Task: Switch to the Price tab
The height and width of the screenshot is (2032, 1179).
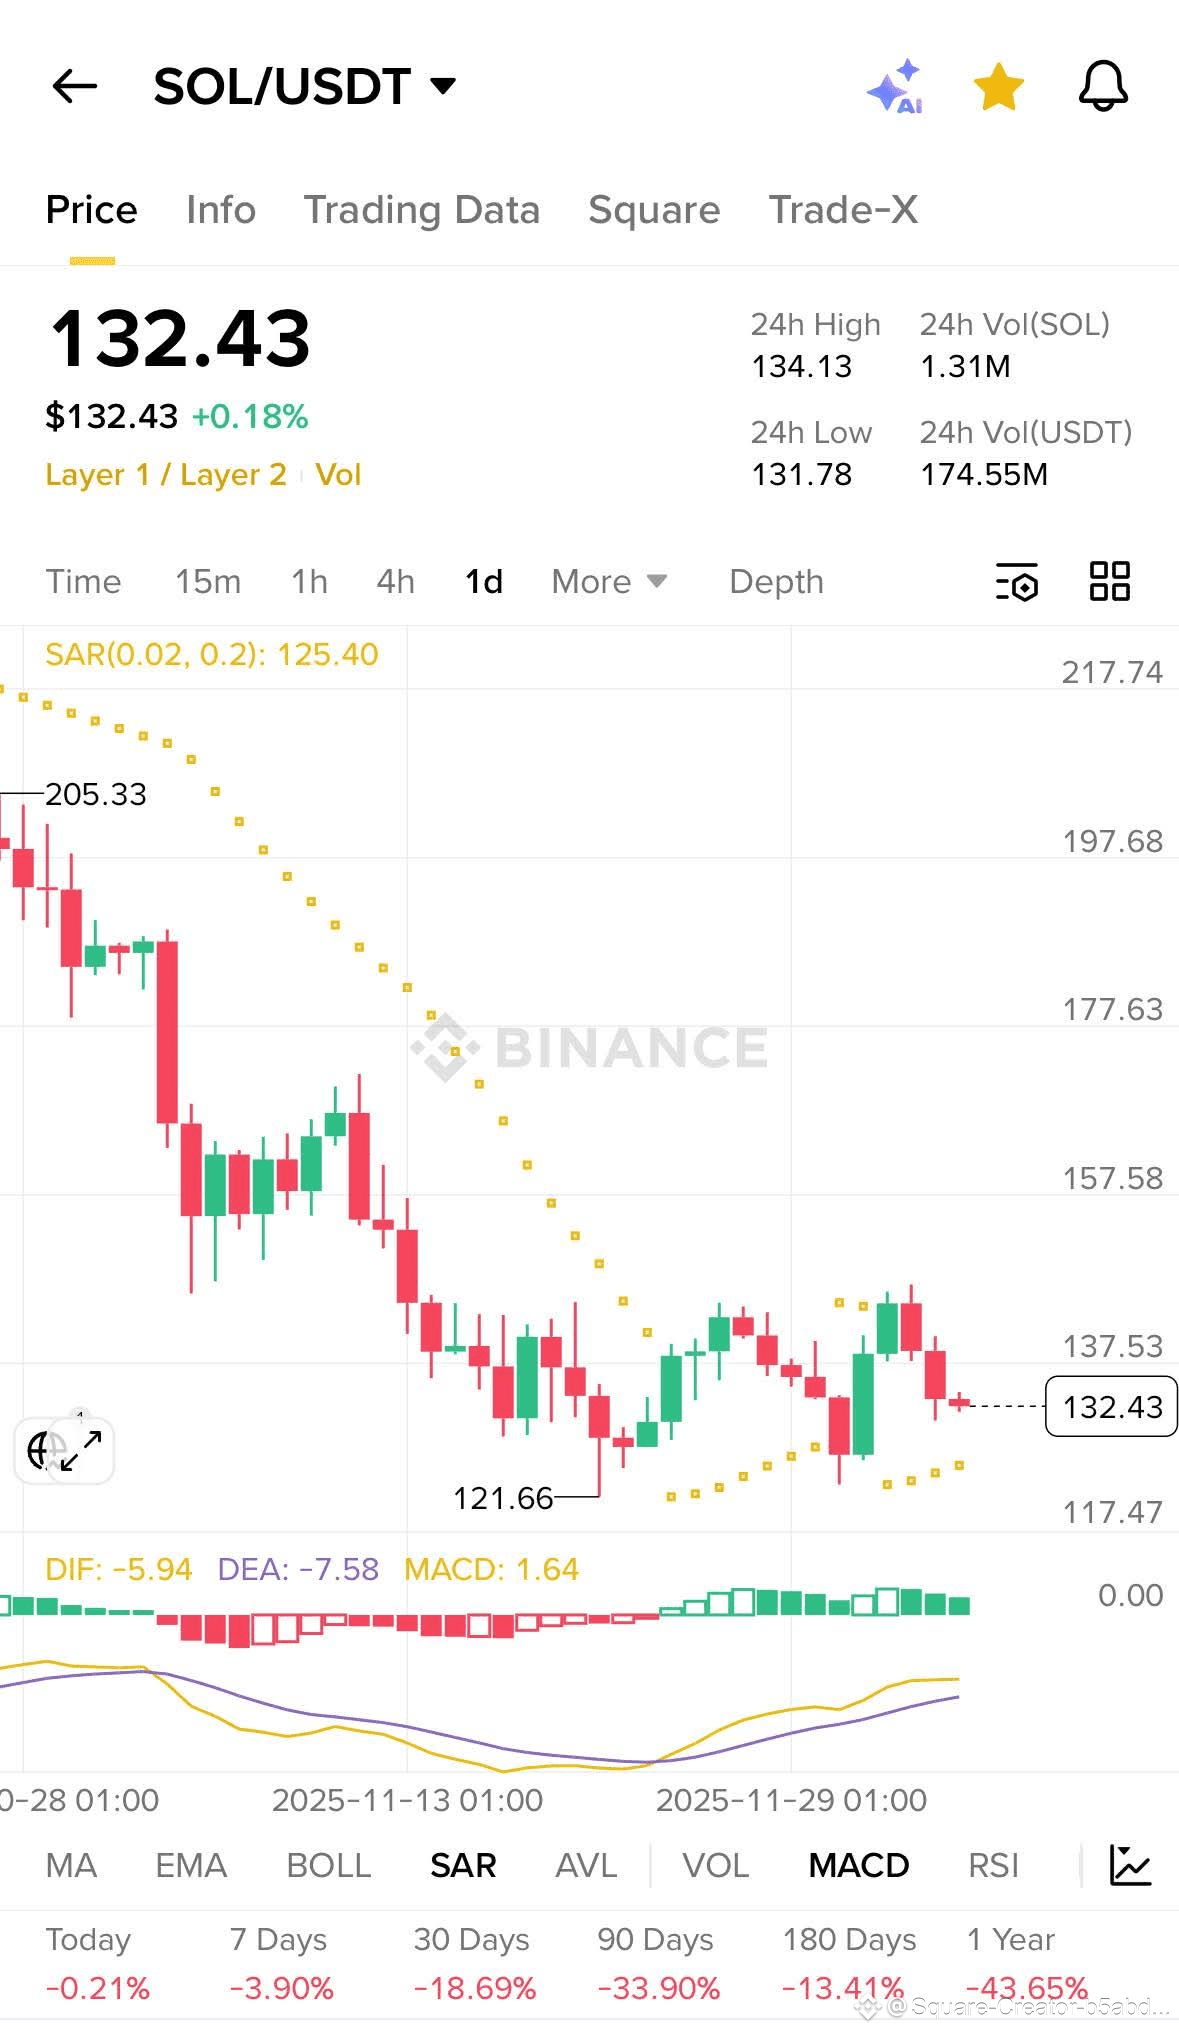Action: click(92, 210)
